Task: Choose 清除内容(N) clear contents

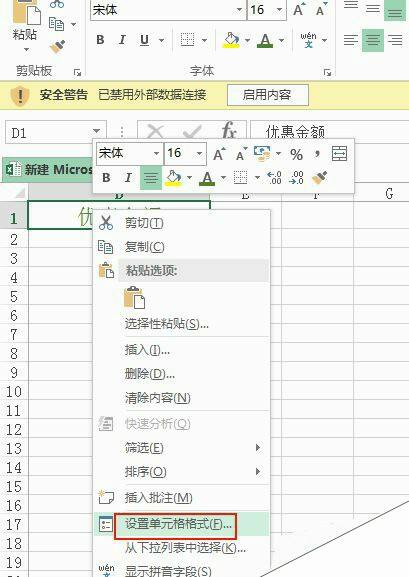Action: [182, 398]
